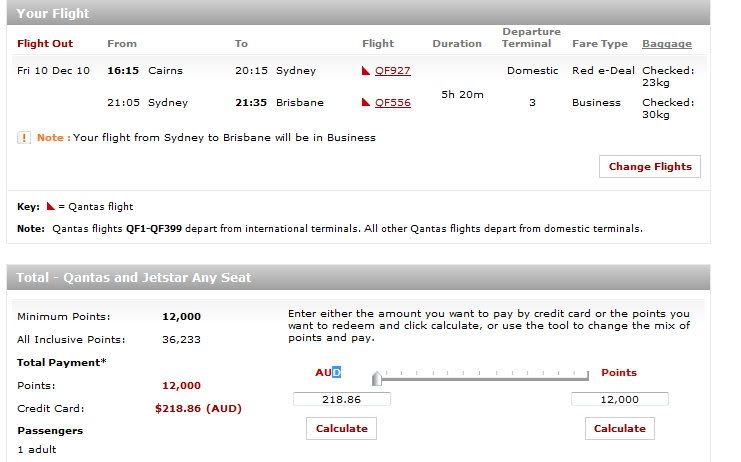The height and width of the screenshot is (462, 741).
Task: Click 'Checked: 23kg' baggage allowance
Action: pos(668,77)
